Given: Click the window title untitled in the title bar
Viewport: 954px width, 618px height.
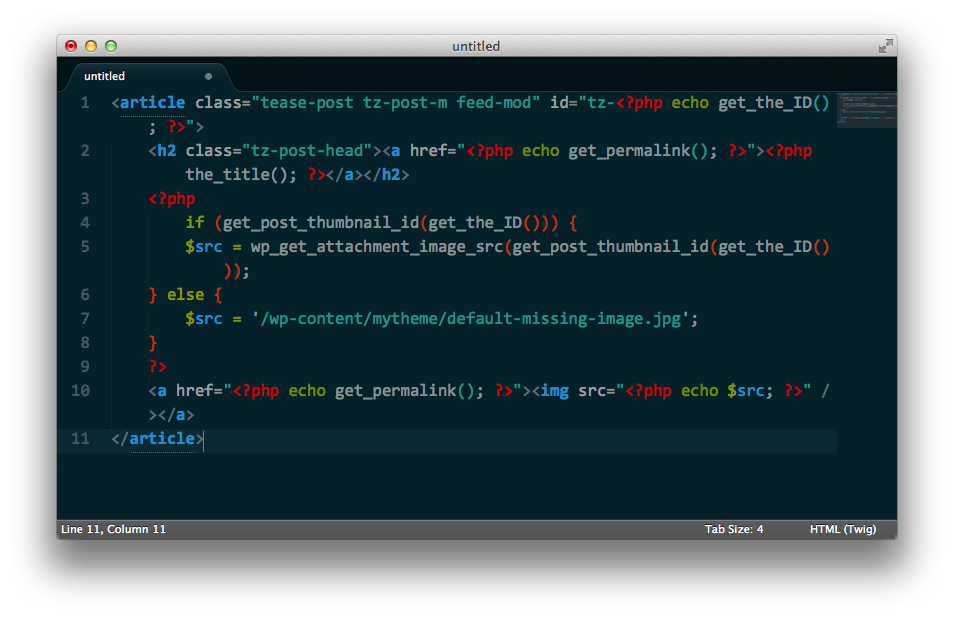Looking at the screenshot, I should click(476, 46).
